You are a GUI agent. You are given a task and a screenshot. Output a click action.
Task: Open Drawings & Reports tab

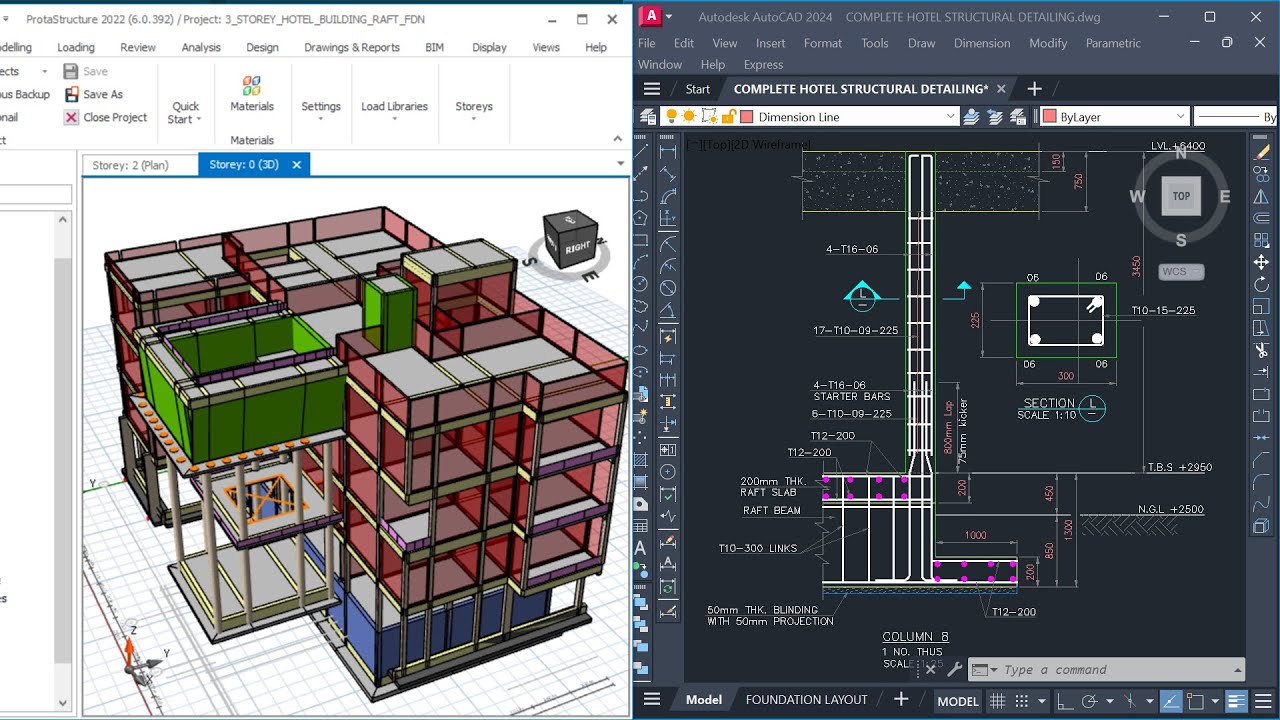(352, 47)
